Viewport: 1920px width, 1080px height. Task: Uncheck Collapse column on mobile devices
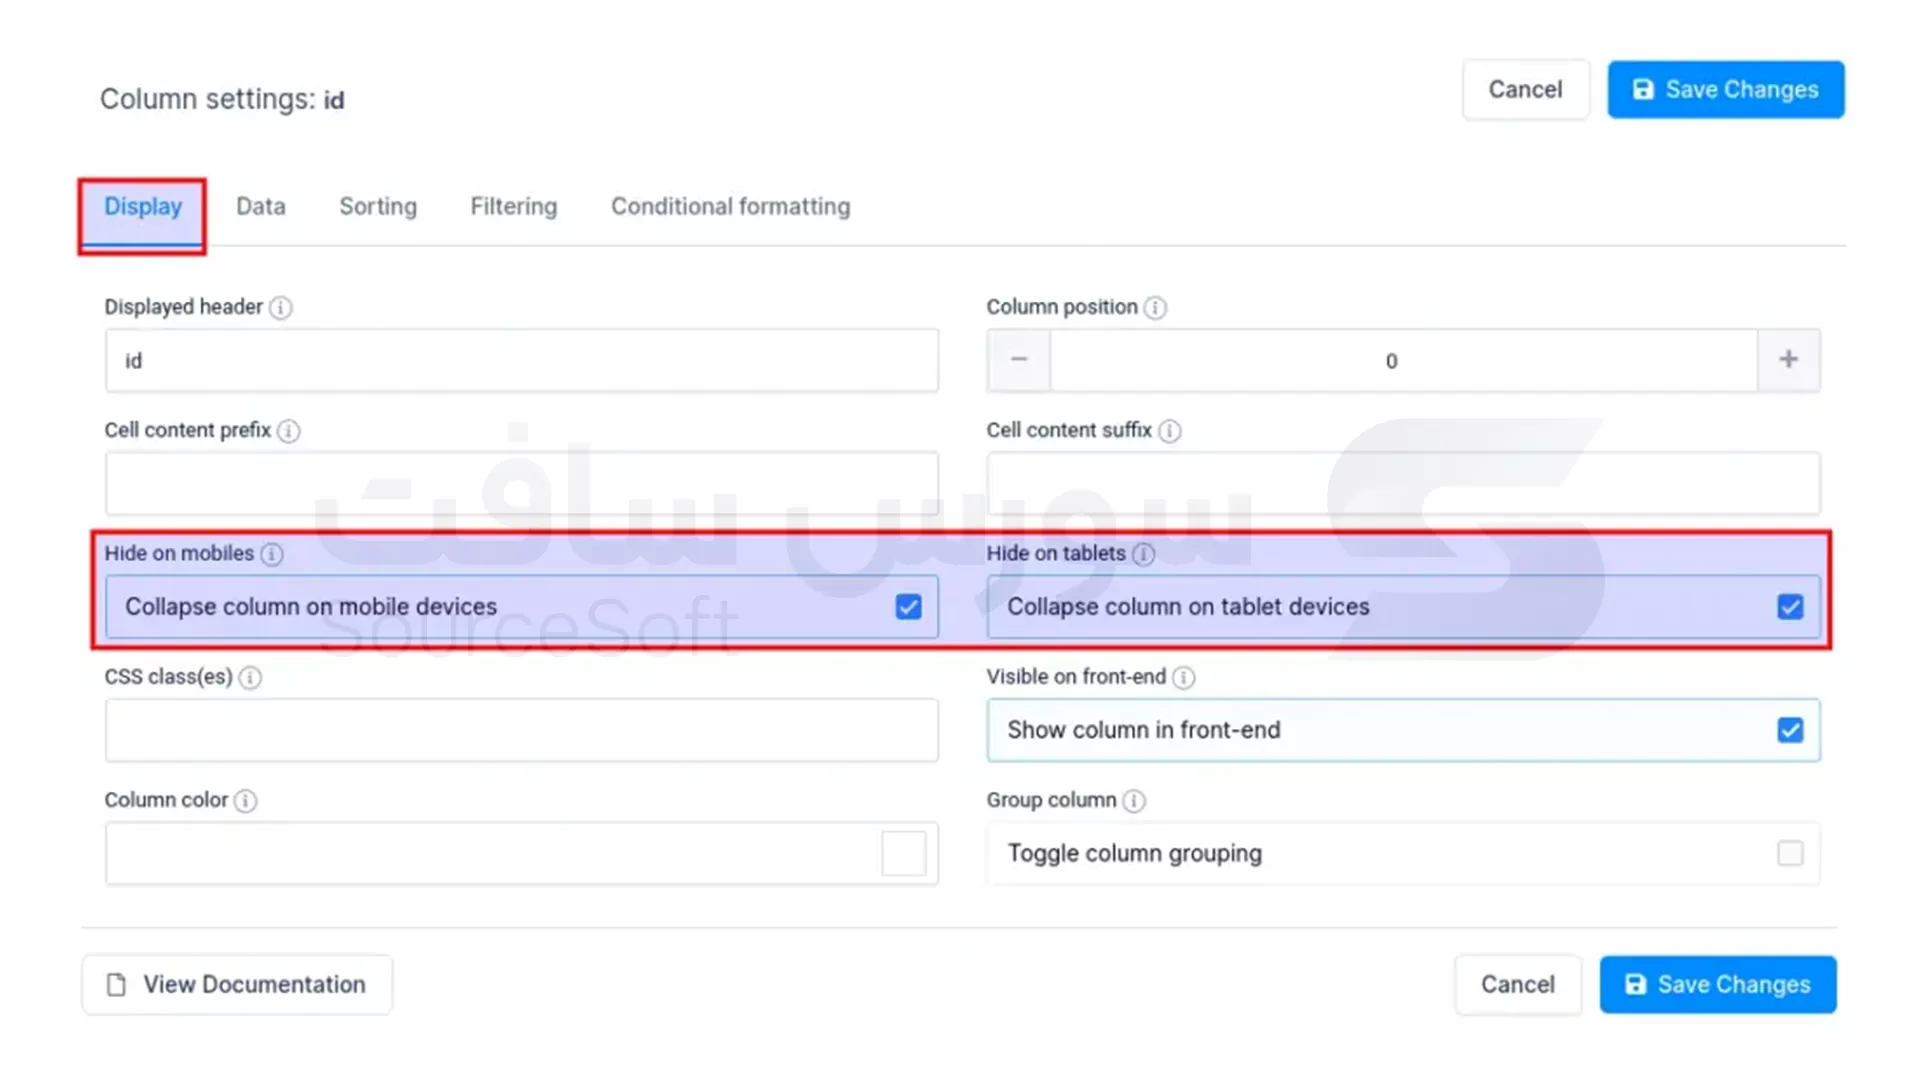point(908,607)
